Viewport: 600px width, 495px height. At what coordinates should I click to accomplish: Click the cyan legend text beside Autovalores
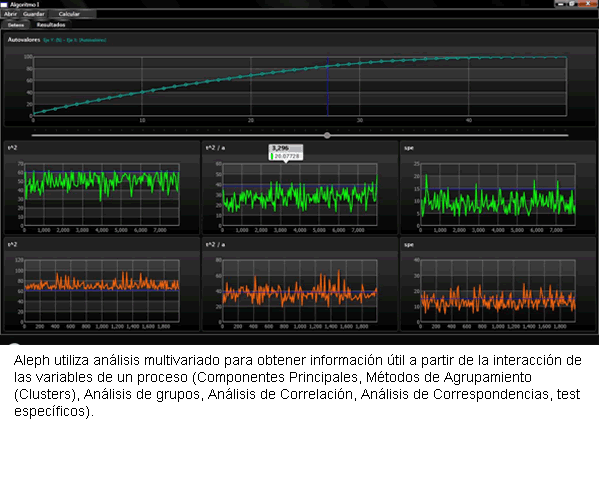[x=75, y=40]
